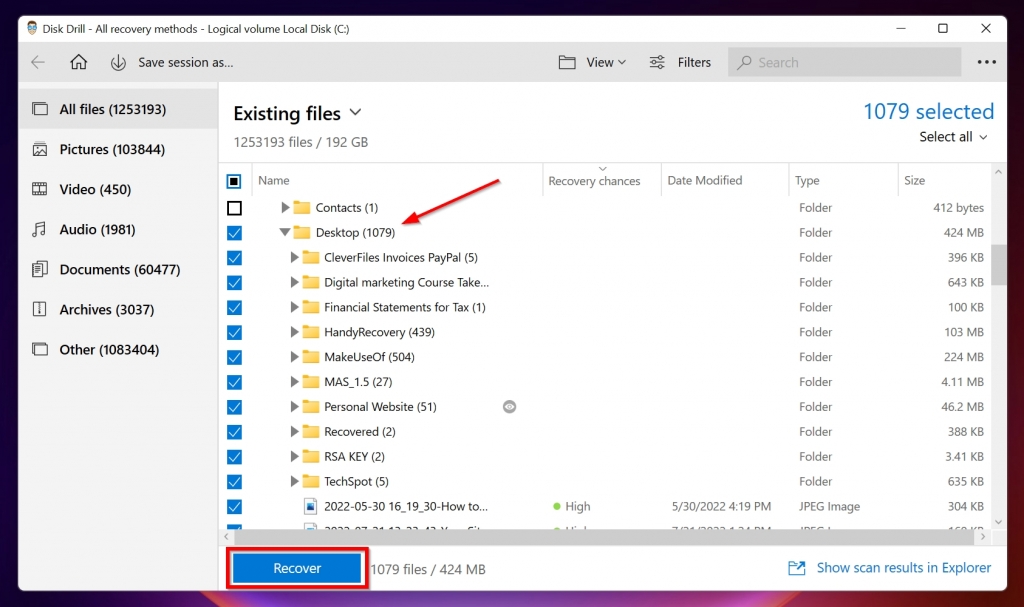
Task: Click inside the Search field
Action: (x=844, y=62)
